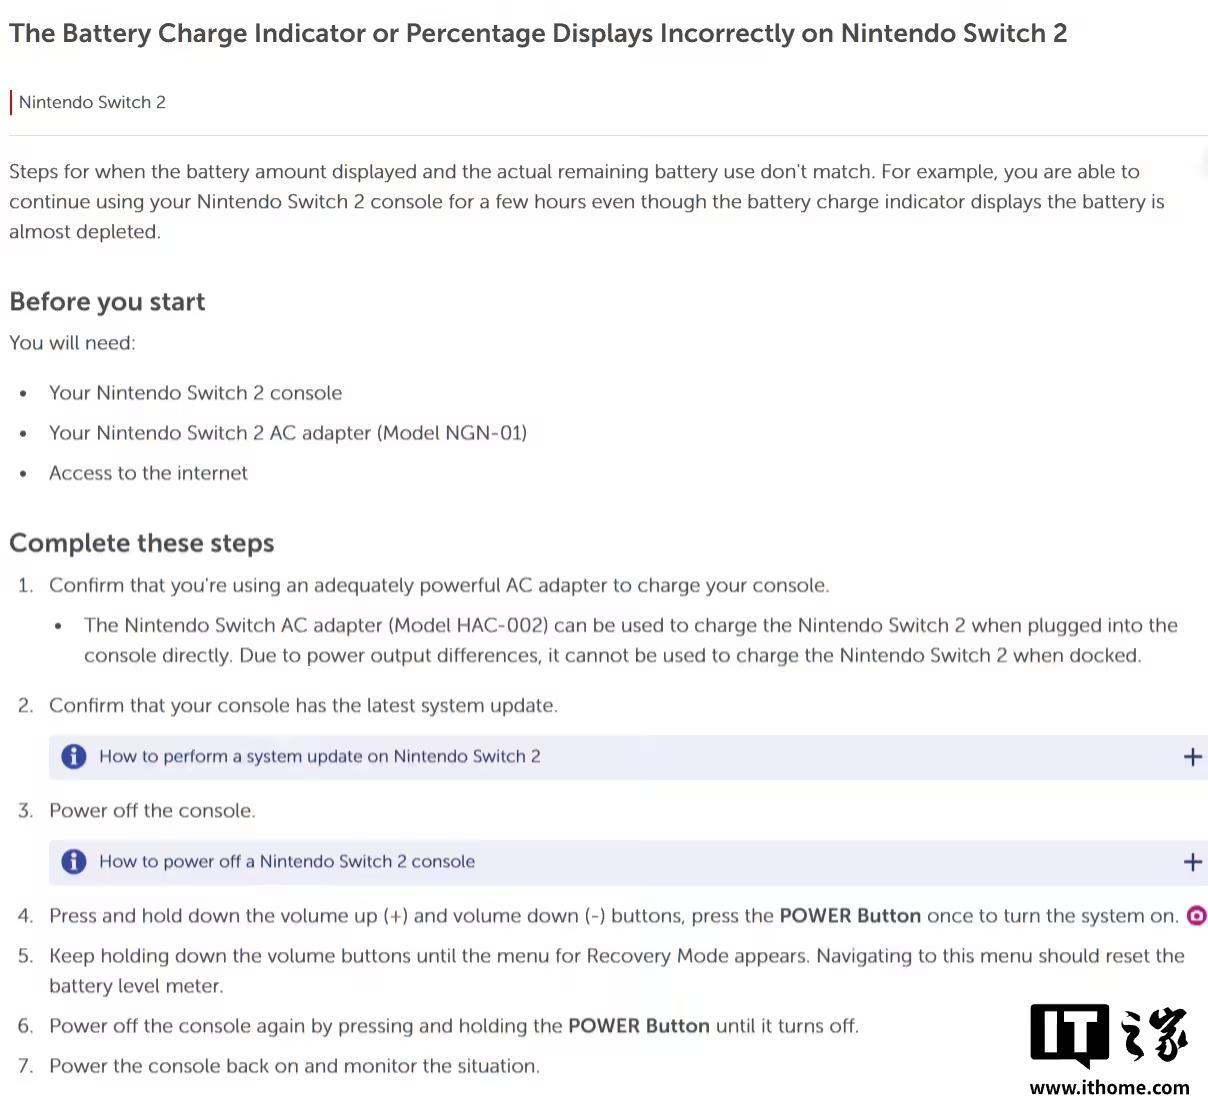Screen dimensions: 1208x1108
Task: Click the AC adapter Model NGN-01 list item
Action: click(x=288, y=433)
